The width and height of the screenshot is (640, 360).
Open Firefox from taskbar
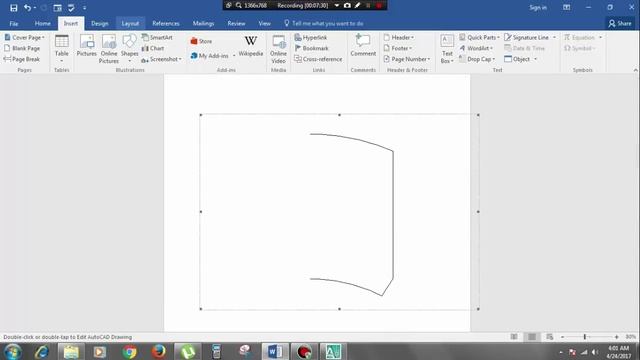tap(158, 351)
